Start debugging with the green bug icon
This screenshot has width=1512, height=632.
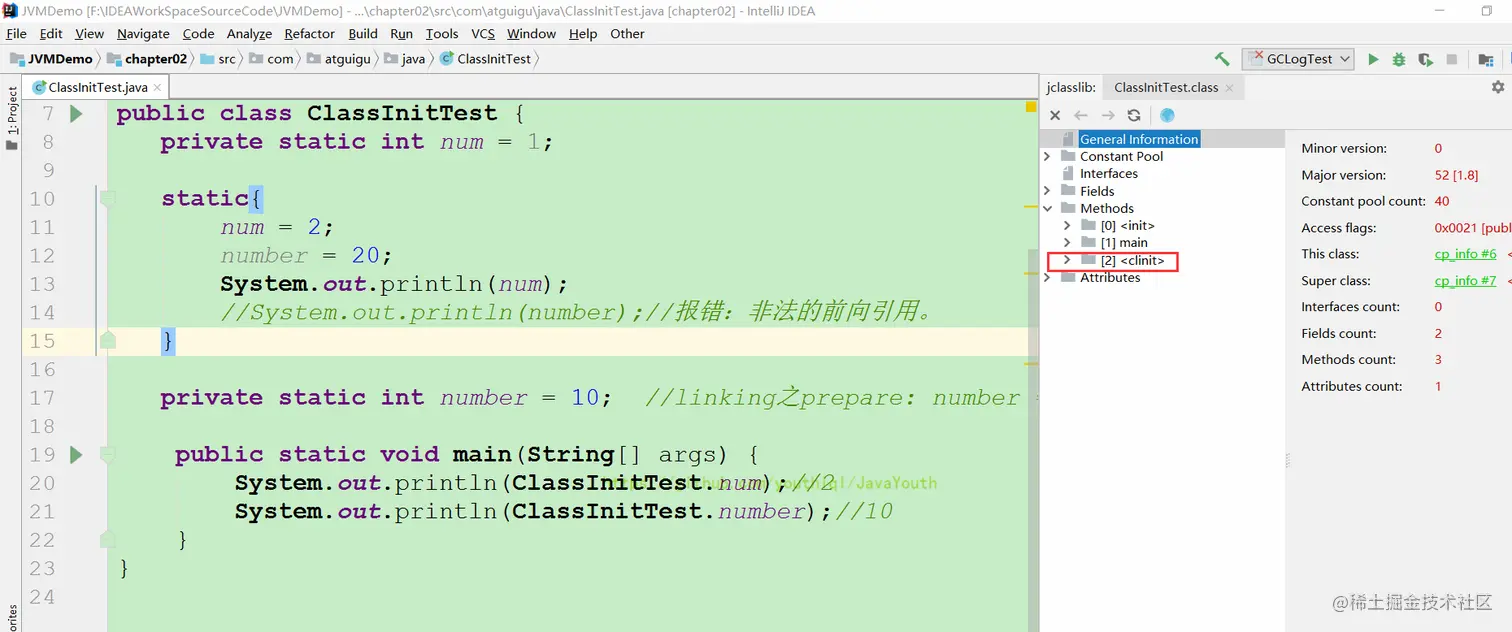click(x=1399, y=59)
